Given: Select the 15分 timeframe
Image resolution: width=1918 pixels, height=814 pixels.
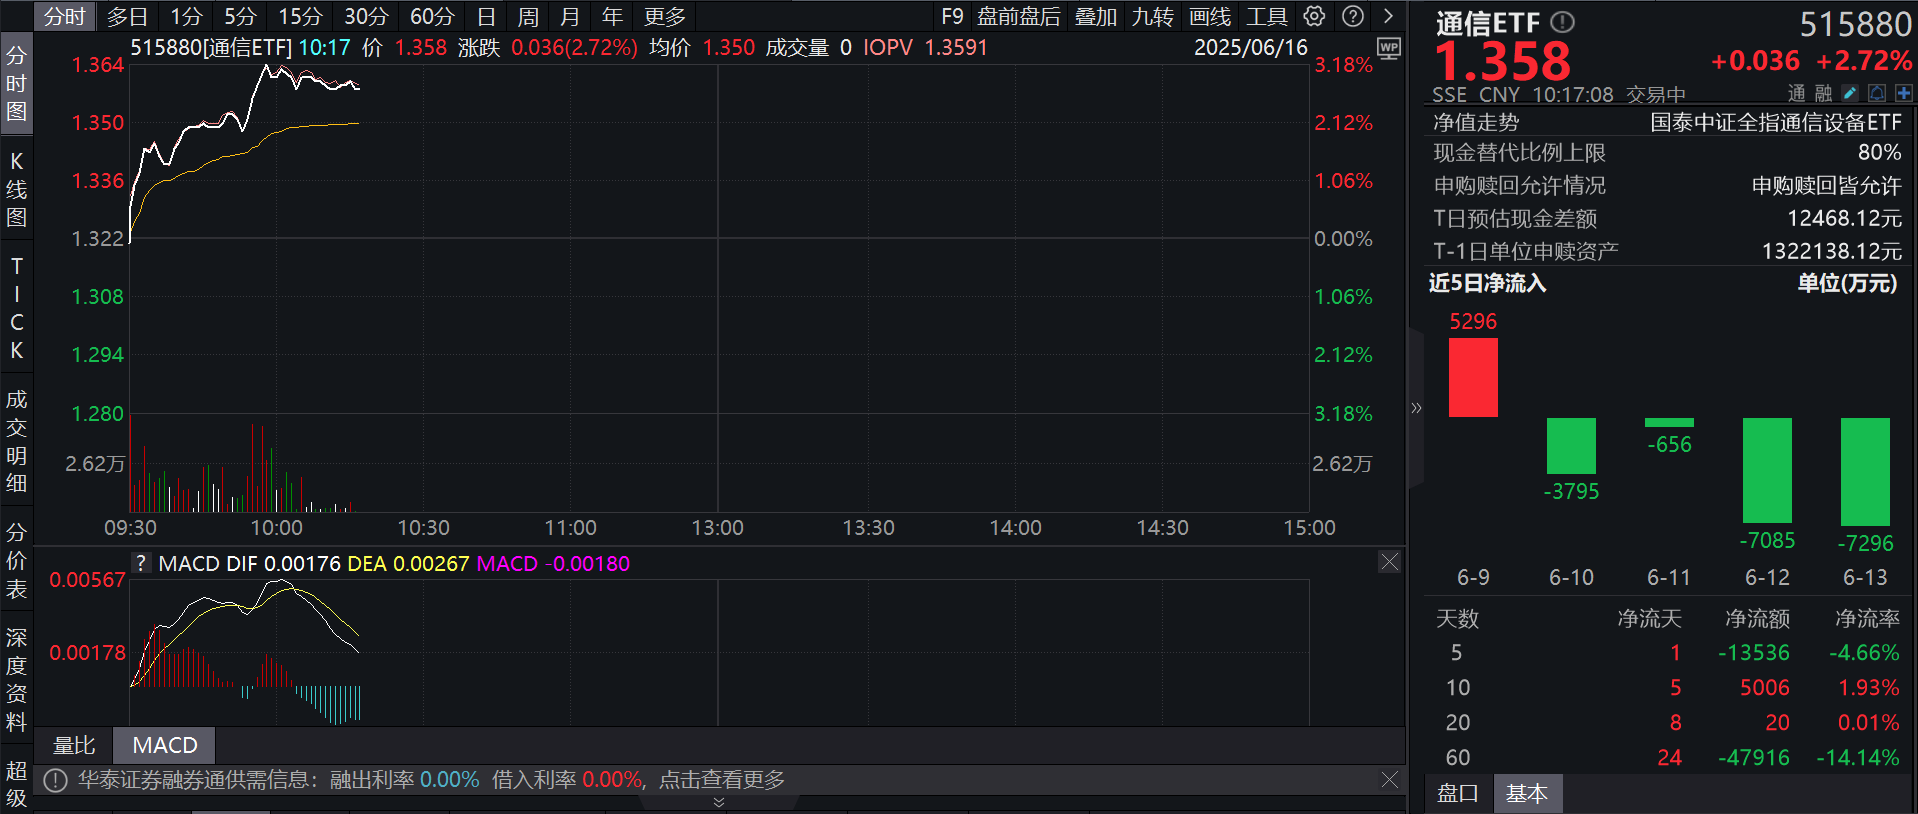Looking at the screenshot, I should pyautogui.click(x=300, y=16).
